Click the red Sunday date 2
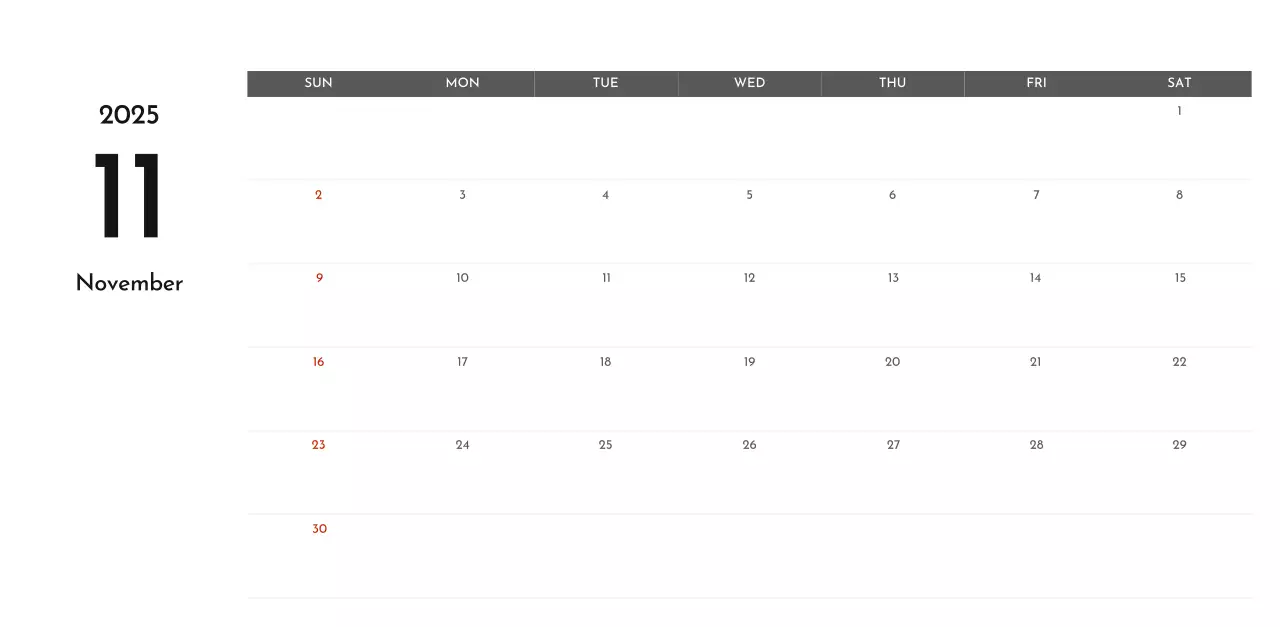 318,195
